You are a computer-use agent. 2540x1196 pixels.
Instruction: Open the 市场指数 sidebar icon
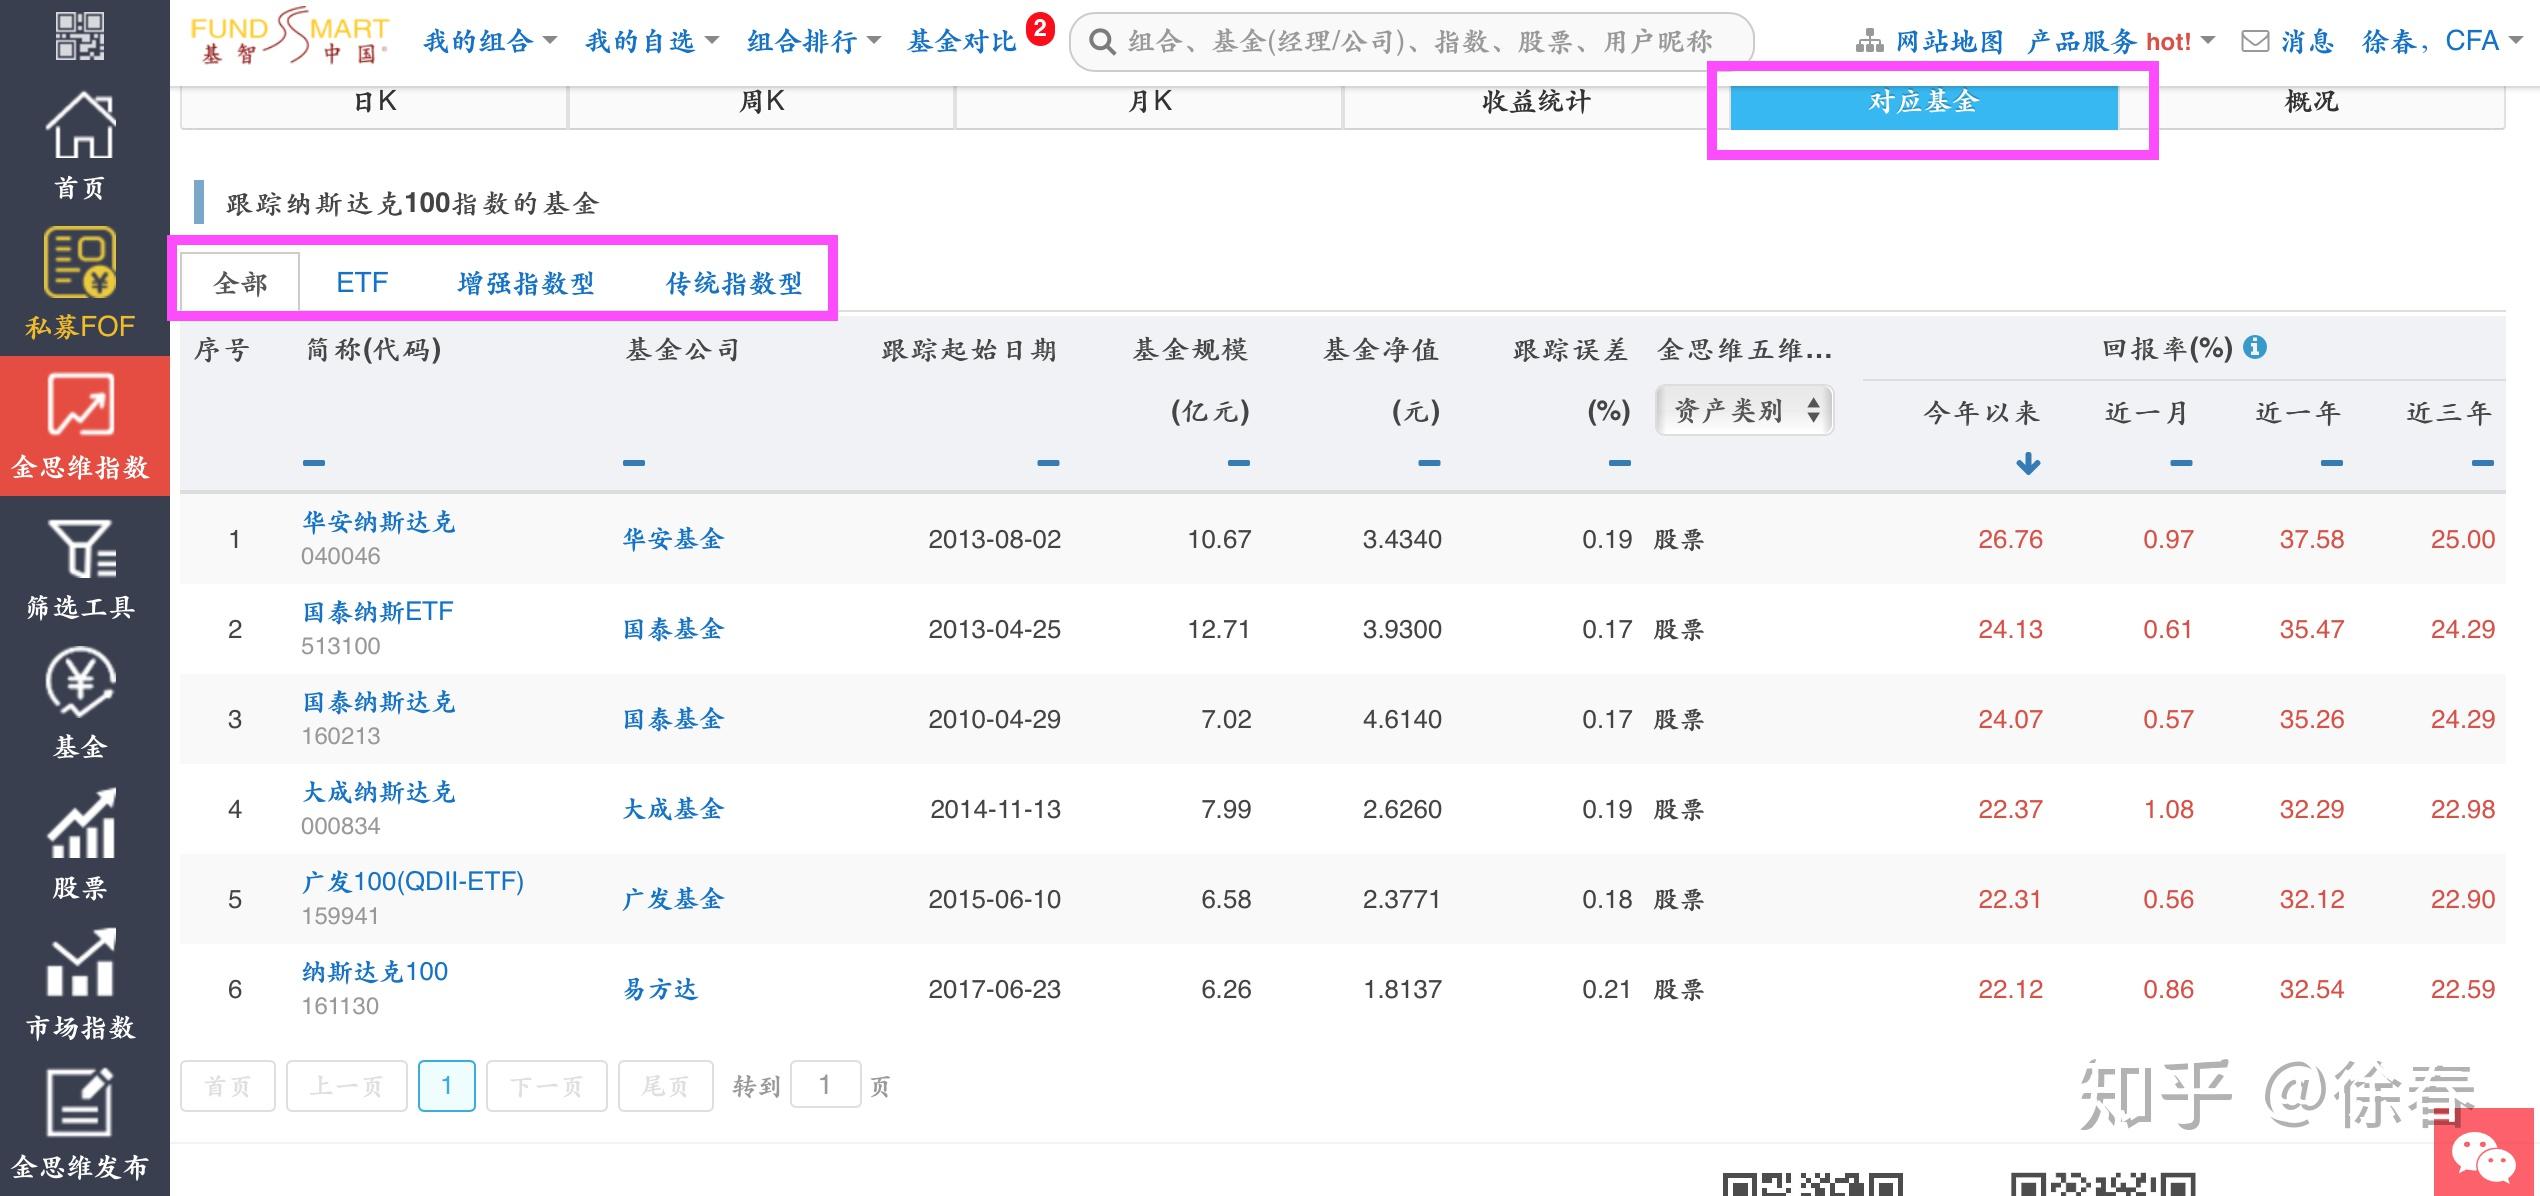click(80, 964)
